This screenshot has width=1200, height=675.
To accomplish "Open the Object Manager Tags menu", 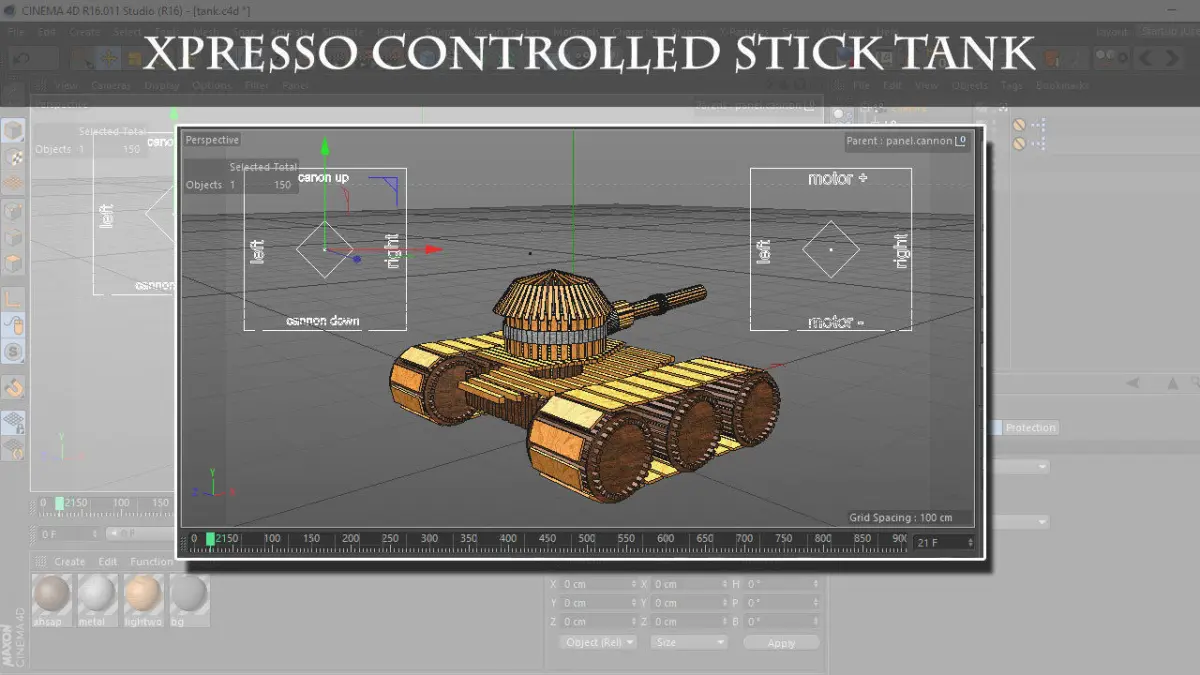I will click(1012, 86).
